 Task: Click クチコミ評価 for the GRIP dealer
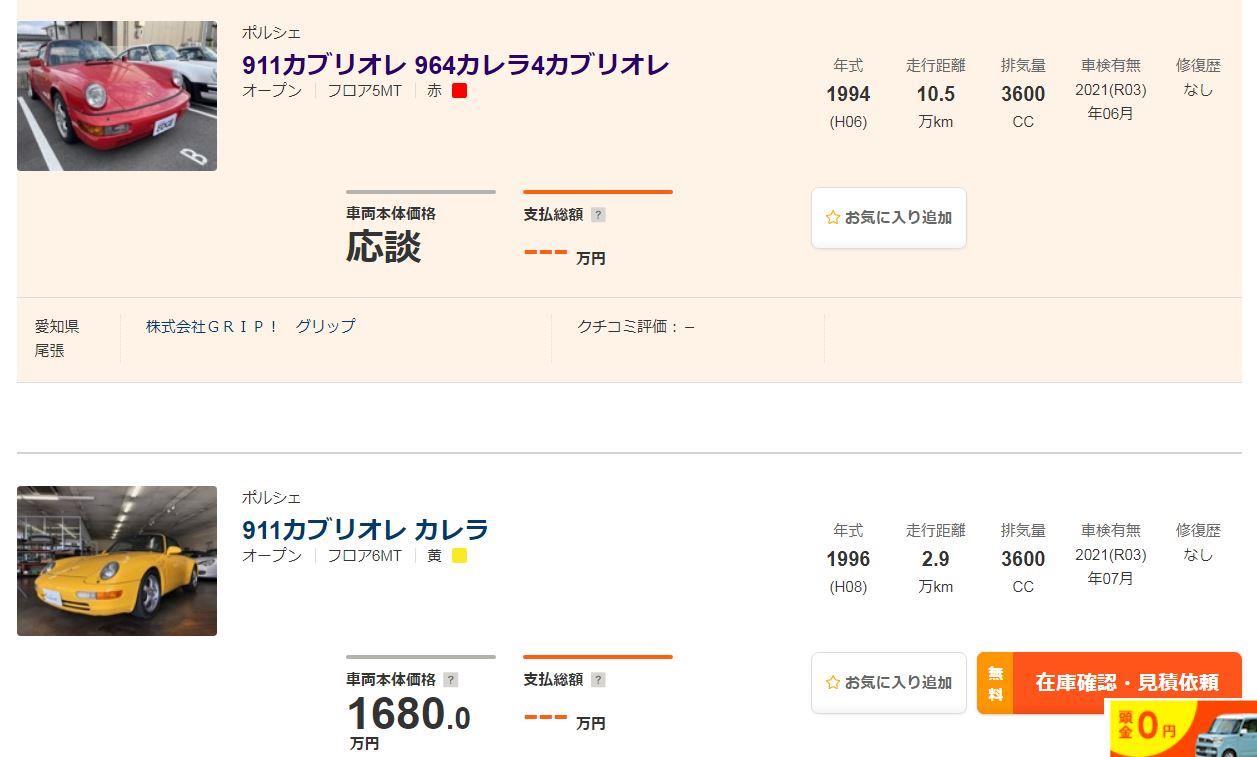coord(636,326)
